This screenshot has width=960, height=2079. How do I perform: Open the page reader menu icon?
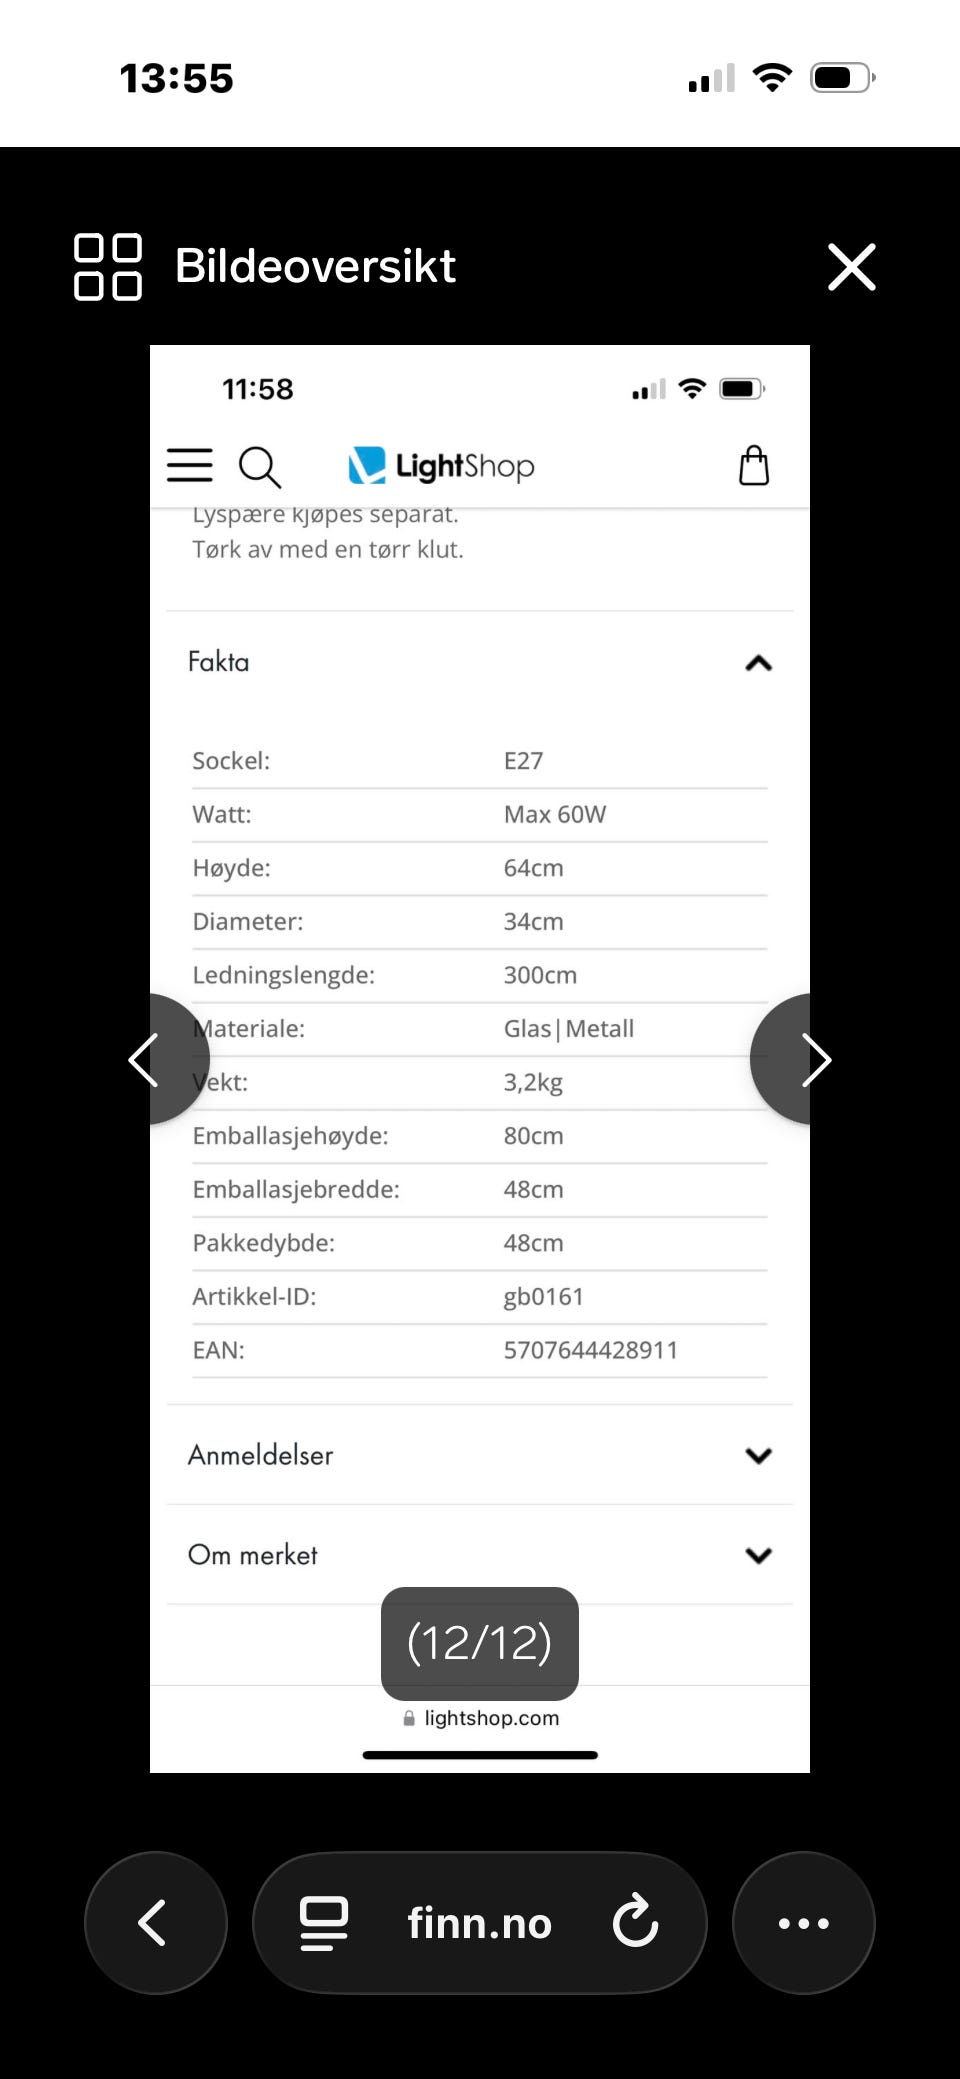point(324,1922)
